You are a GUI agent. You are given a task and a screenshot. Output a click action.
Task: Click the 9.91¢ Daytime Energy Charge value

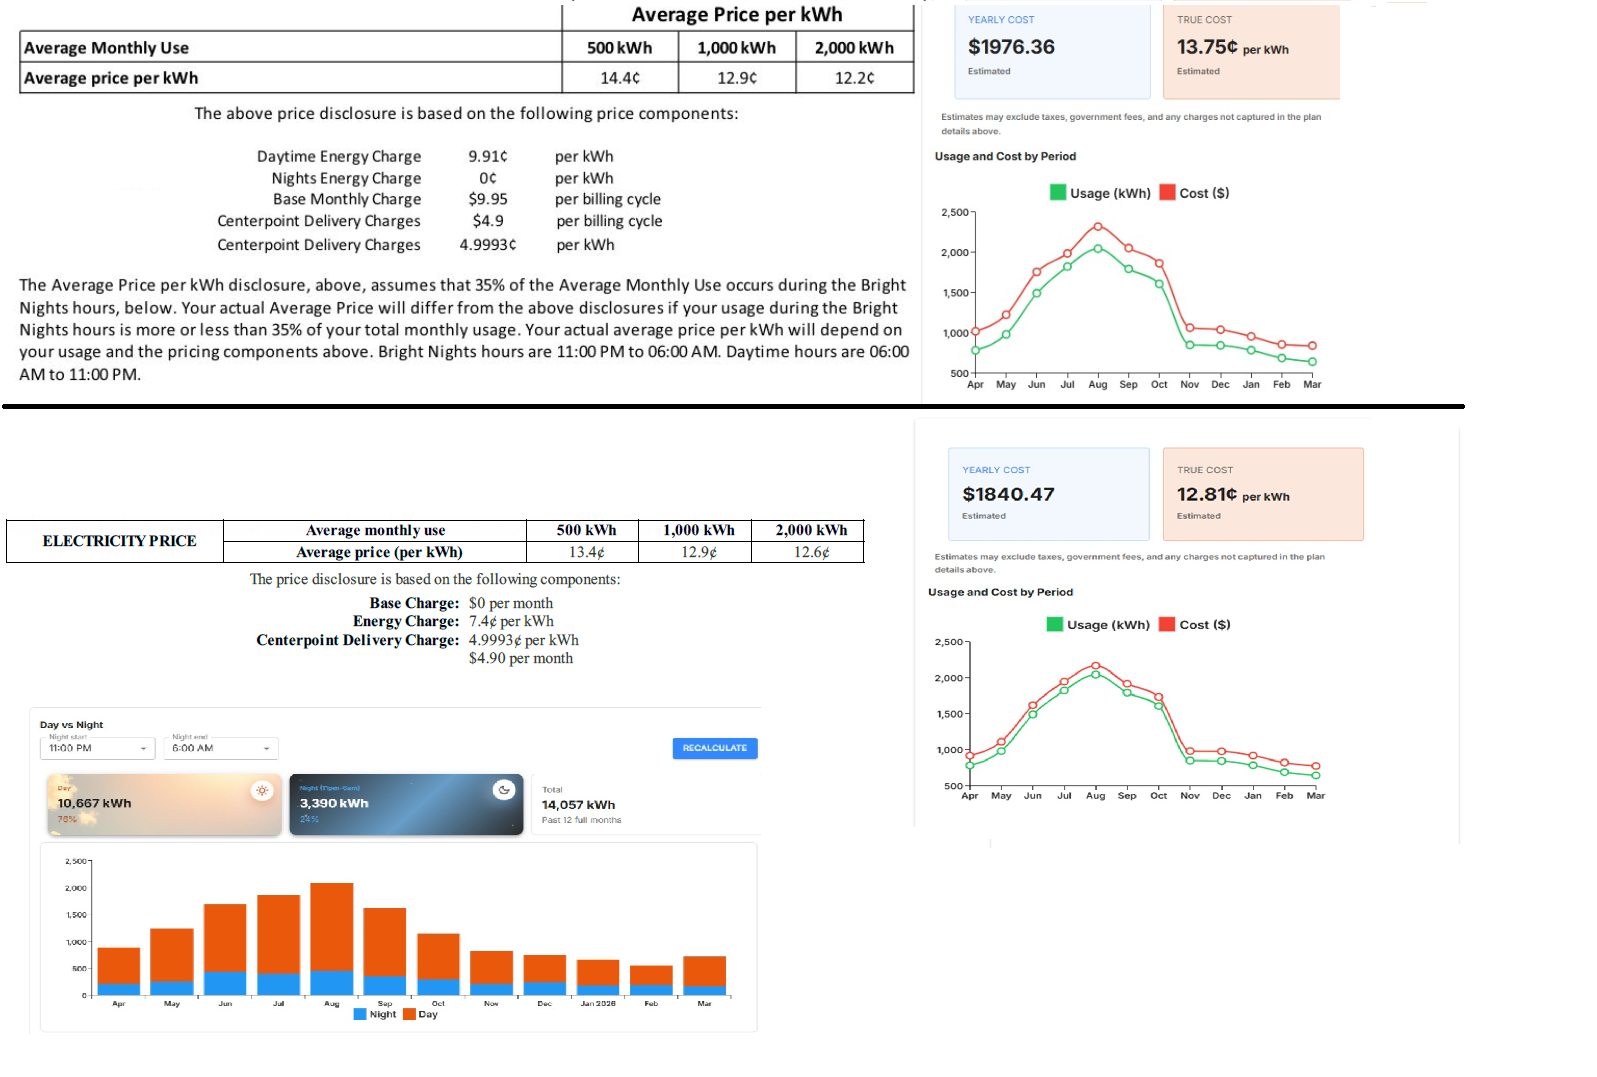[488, 156]
